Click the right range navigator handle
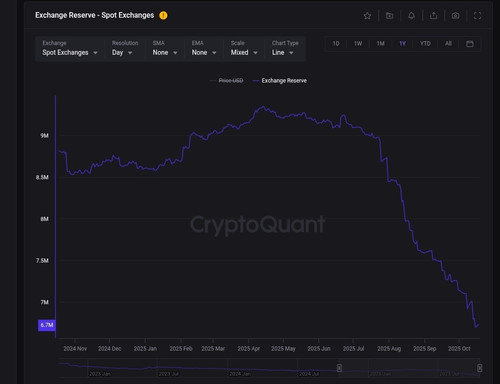This screenshot has width=500, height=384. pos(480,368)
